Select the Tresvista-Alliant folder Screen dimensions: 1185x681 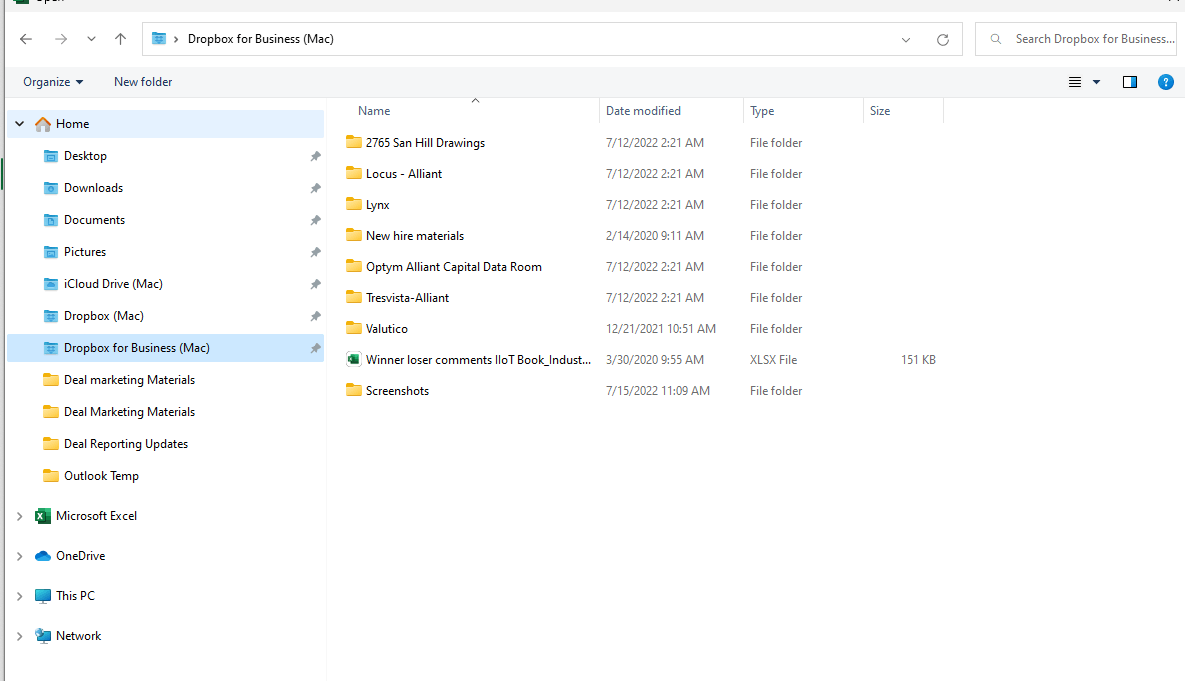coord(407,298)
